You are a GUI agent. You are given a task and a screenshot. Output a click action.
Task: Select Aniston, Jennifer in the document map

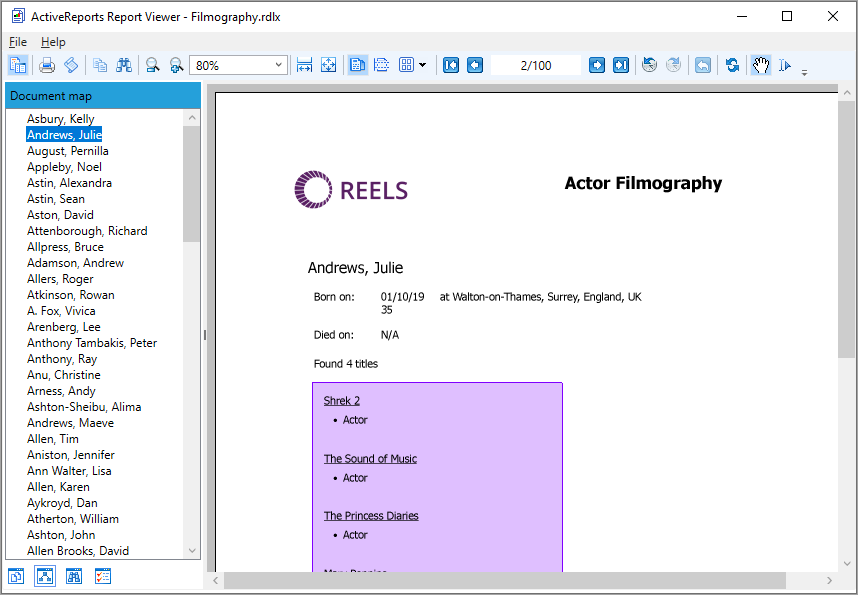[x=71, y=454]
